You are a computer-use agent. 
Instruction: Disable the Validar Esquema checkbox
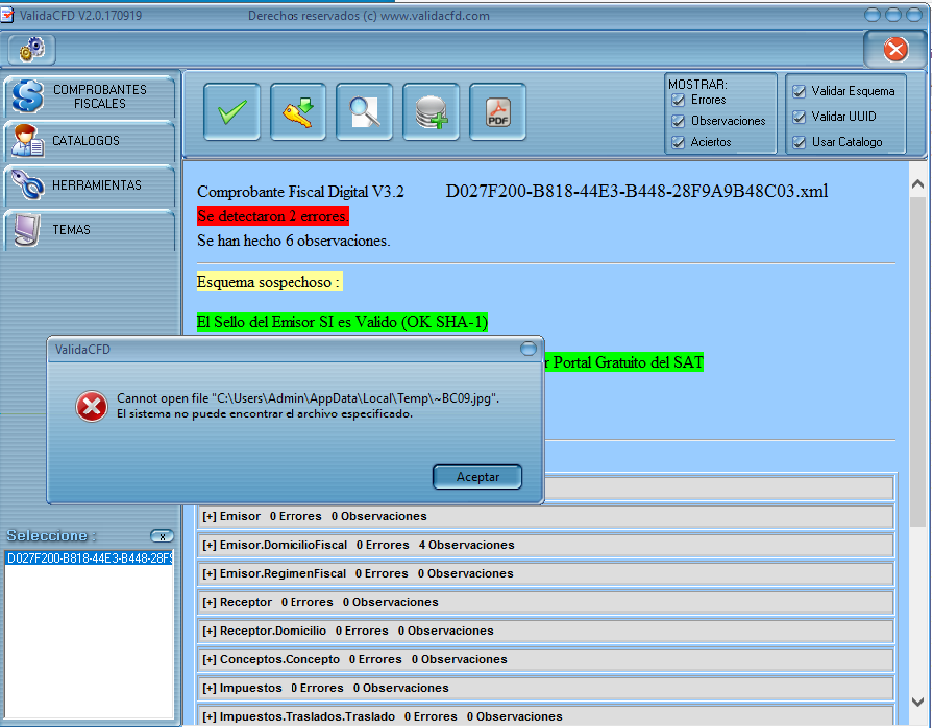coord(799,91)
